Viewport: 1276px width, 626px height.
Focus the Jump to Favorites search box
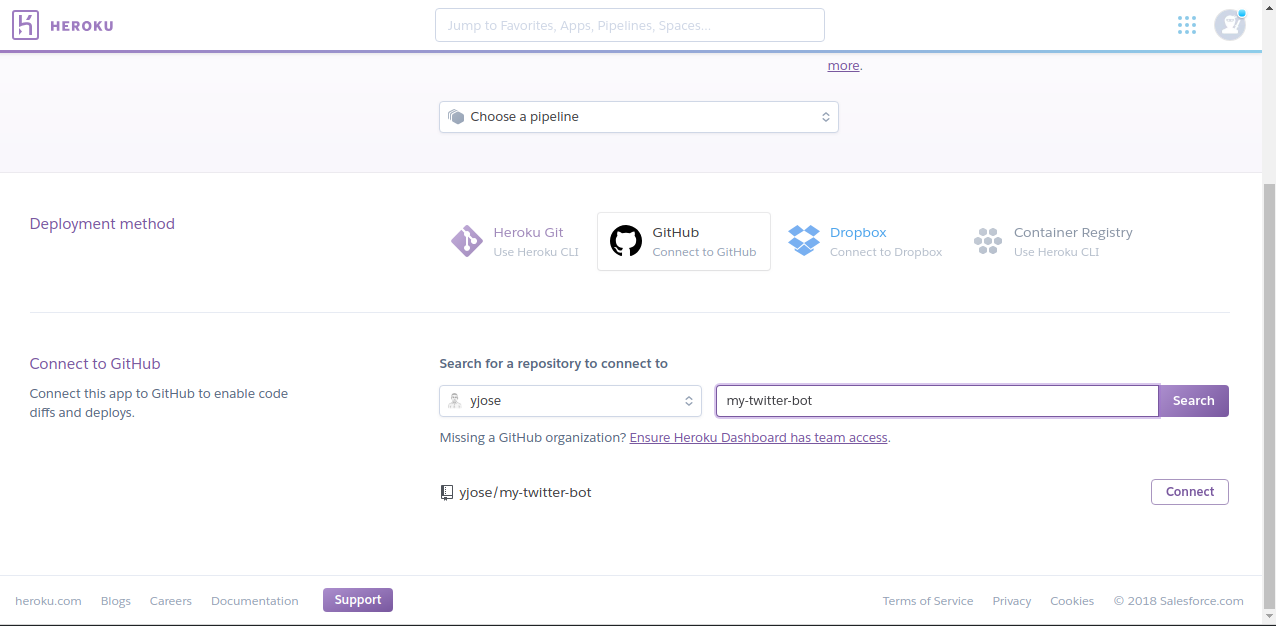pyautogui.click(x=630, y=25)
